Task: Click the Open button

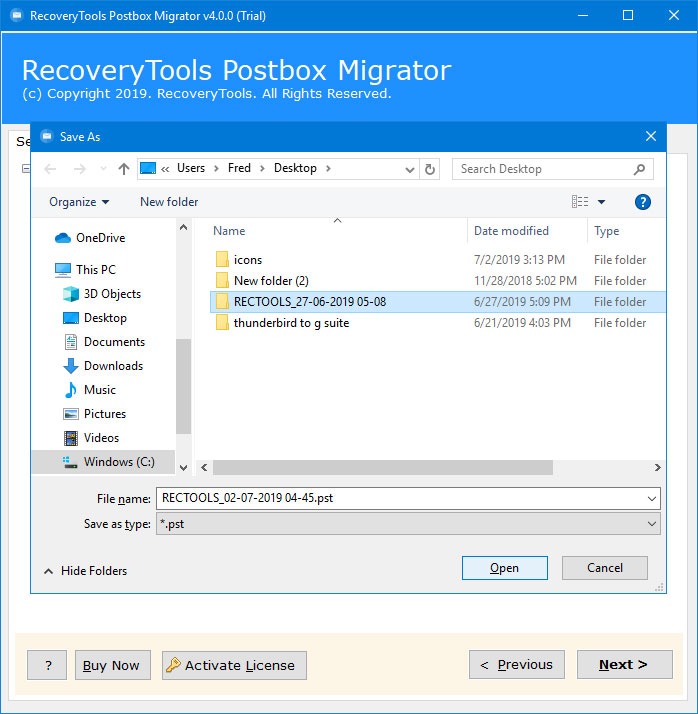Action: pos(504,568)
